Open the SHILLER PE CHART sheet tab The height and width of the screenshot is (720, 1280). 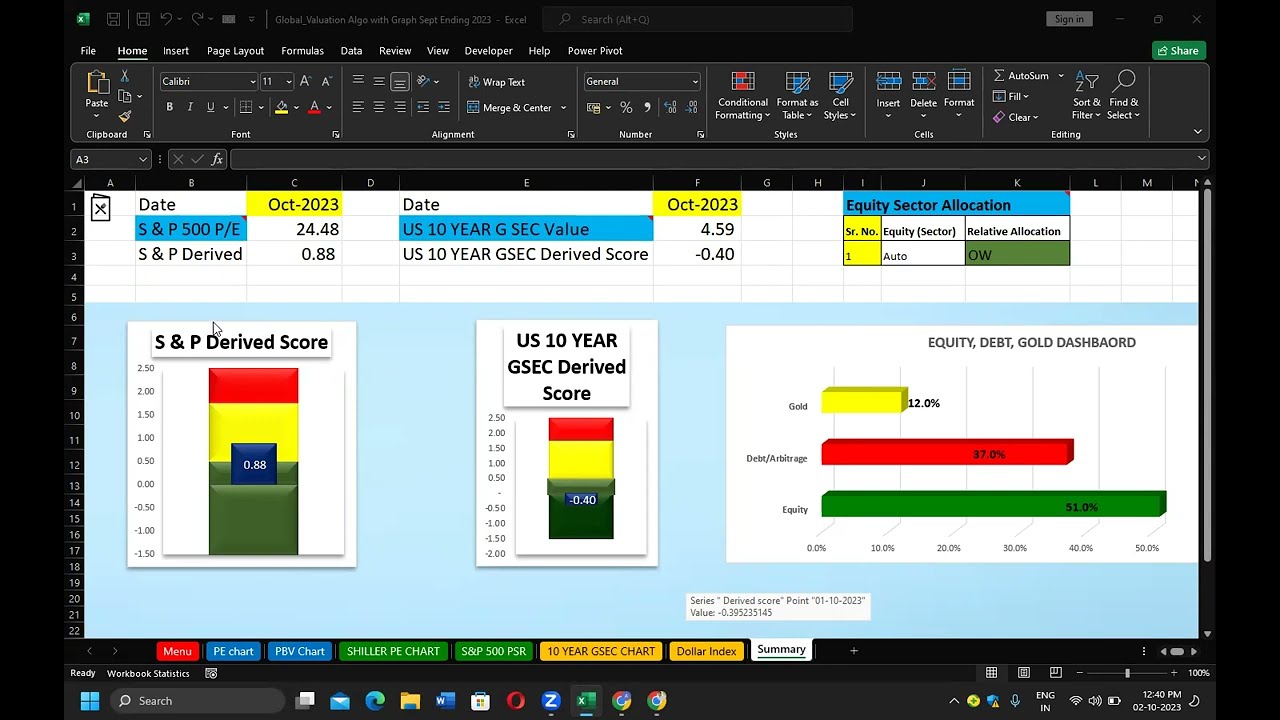[393, 651]
